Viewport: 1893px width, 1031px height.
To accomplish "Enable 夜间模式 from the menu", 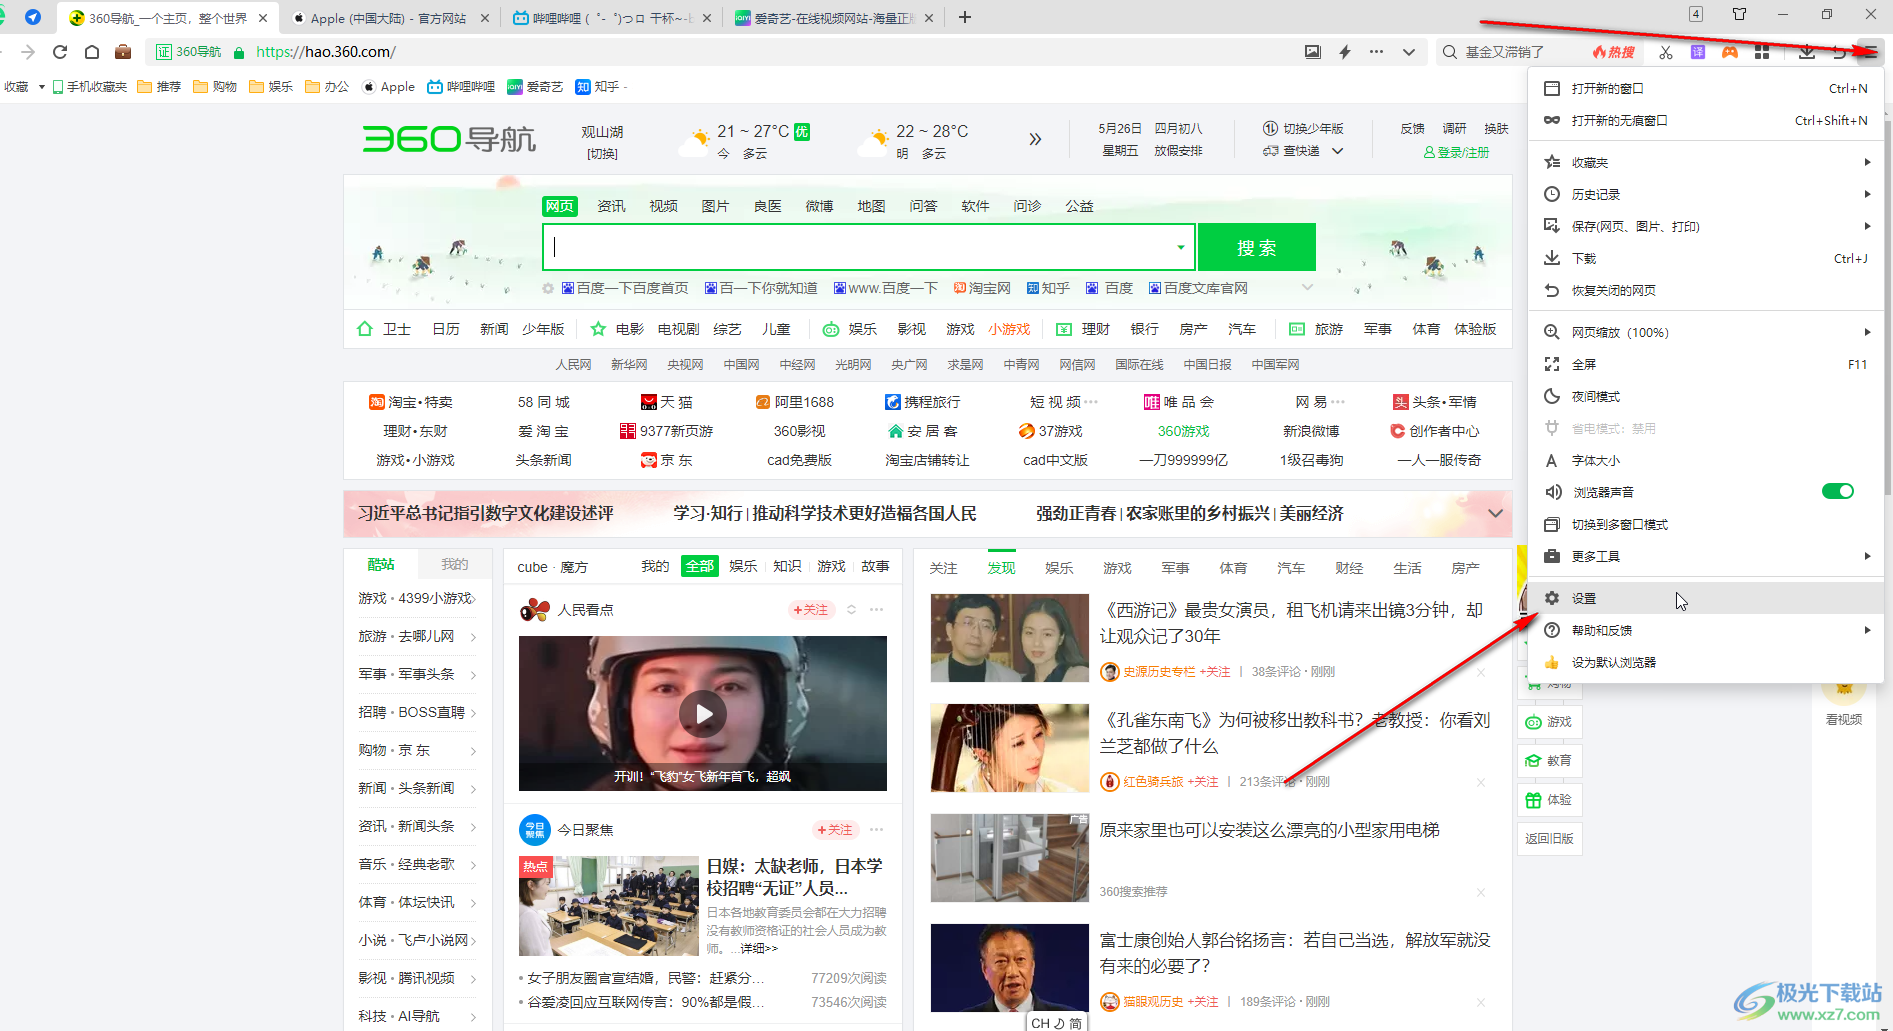I will click(1705, 396).
